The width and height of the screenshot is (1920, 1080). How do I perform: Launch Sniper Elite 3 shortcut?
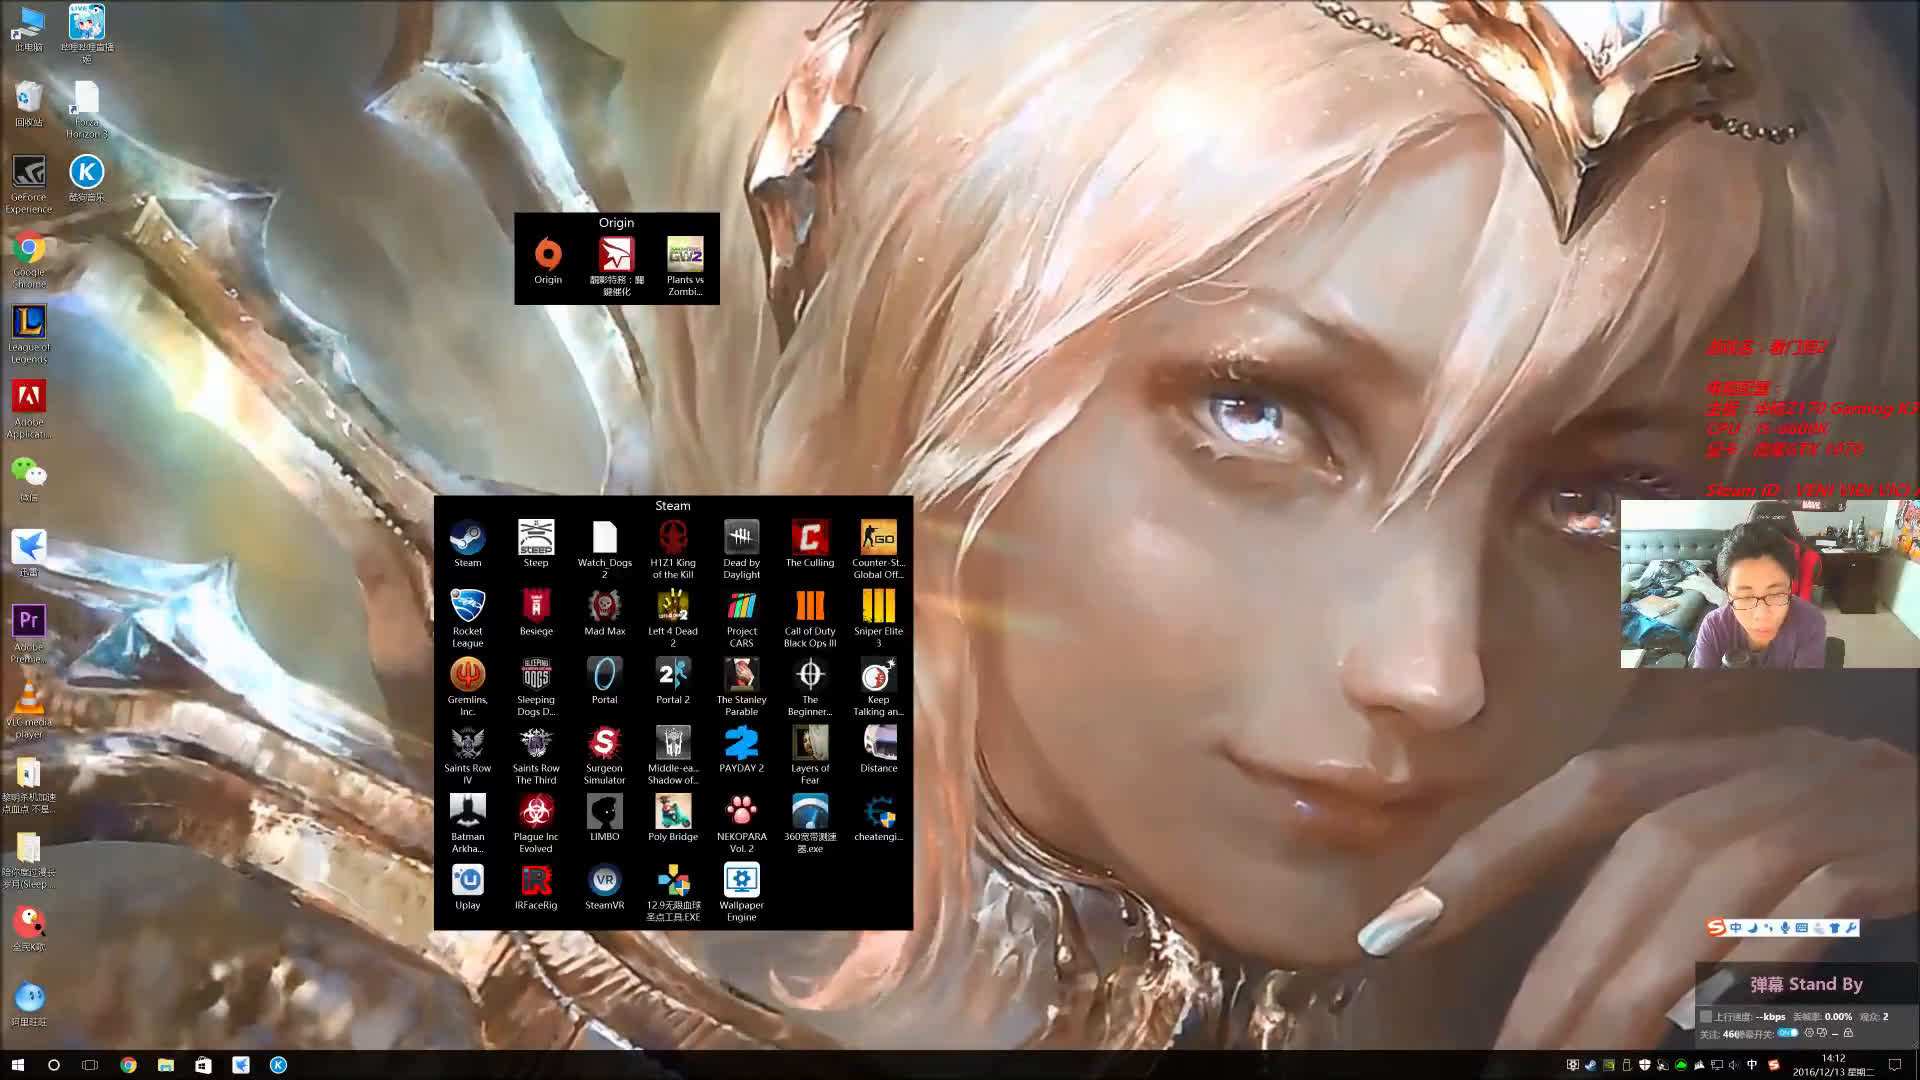pyautogui.click(x=879, y=618)
